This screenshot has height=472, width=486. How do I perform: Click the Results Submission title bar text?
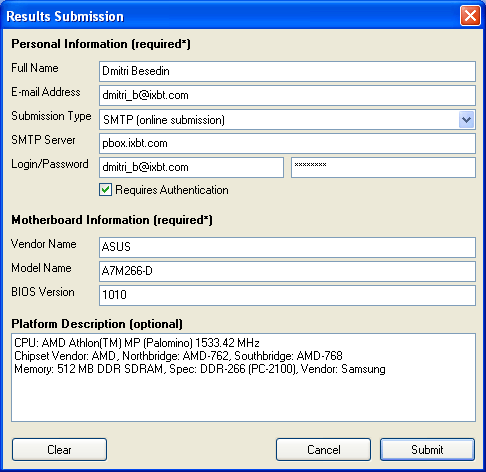pyautogui.click(x=65, y=16)
